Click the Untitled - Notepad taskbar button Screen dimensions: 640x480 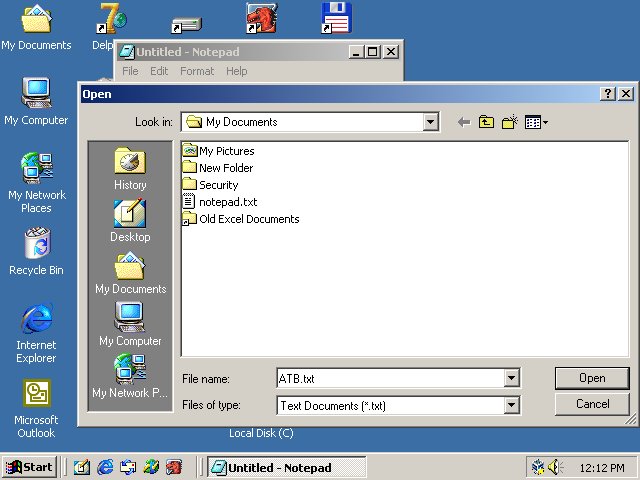[x=287, y=467]
